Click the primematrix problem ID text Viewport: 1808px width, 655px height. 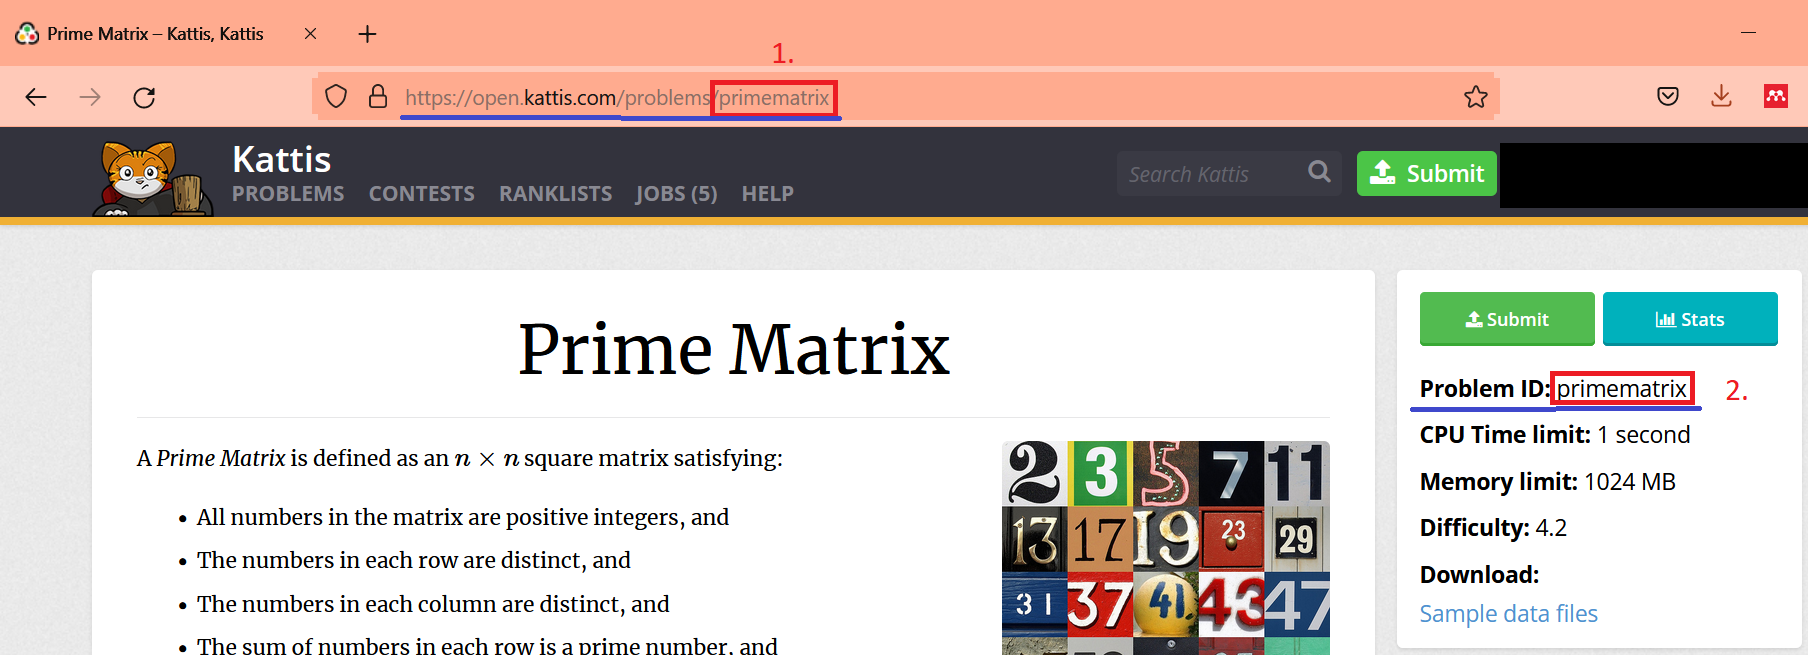tap(1622, 389)
